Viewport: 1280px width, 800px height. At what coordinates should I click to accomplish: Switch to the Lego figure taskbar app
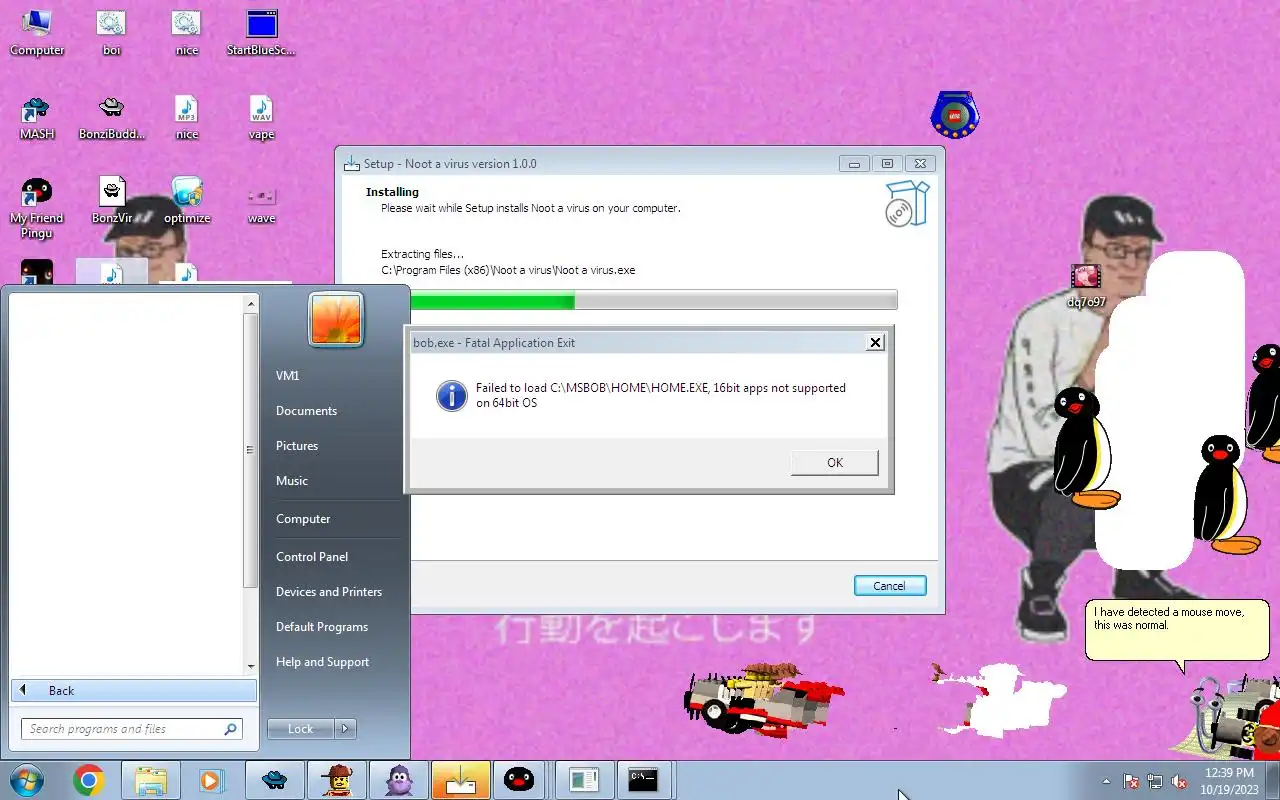pos(336,780)
